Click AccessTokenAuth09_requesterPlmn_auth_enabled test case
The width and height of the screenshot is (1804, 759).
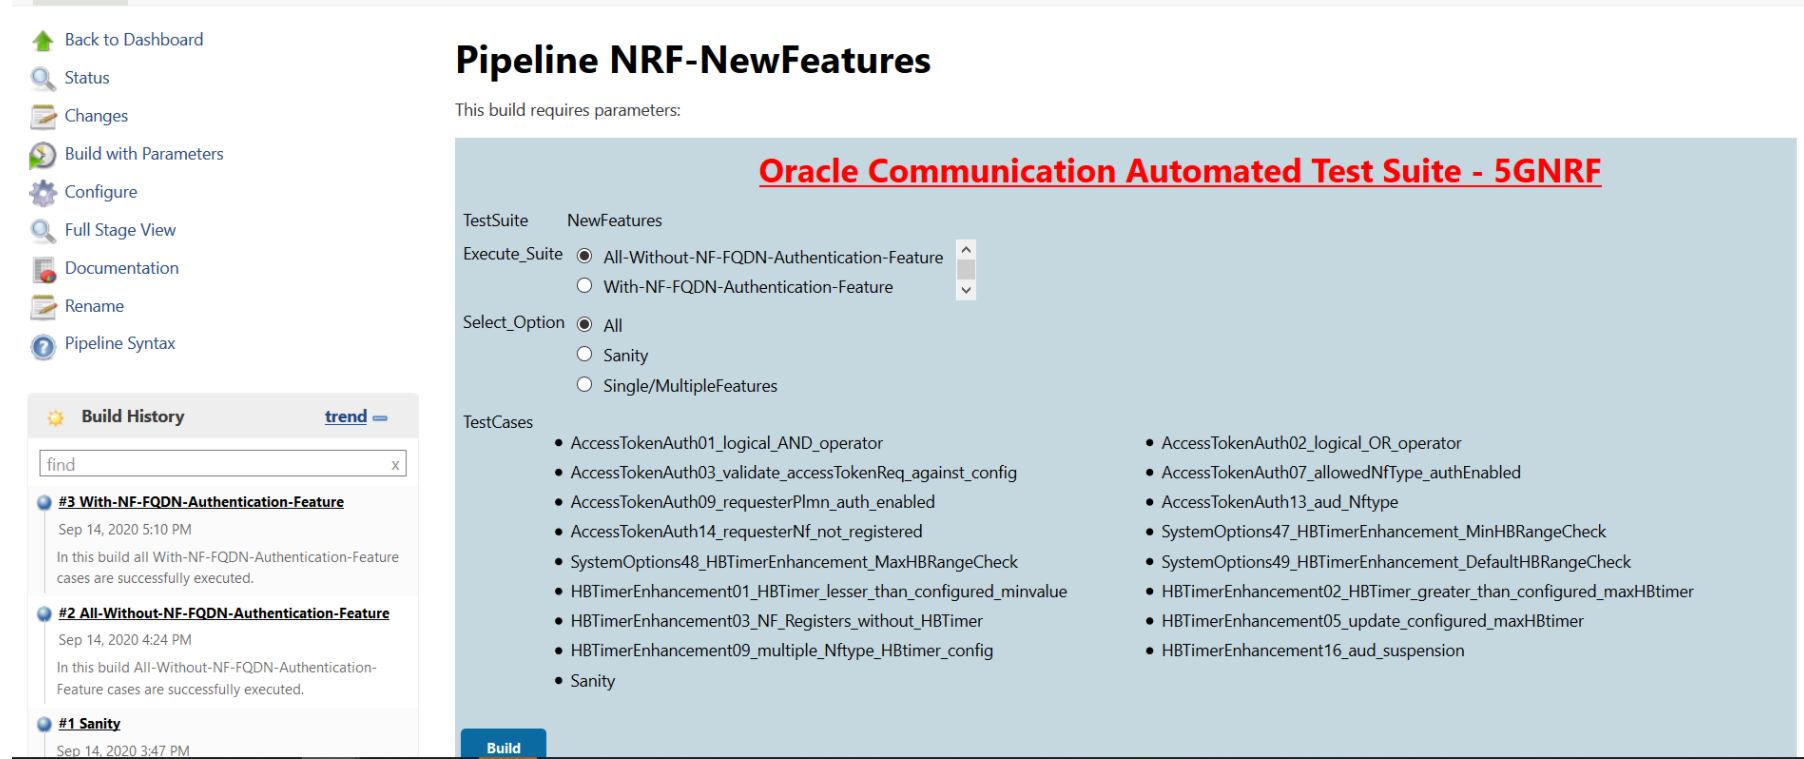[753, 502]
